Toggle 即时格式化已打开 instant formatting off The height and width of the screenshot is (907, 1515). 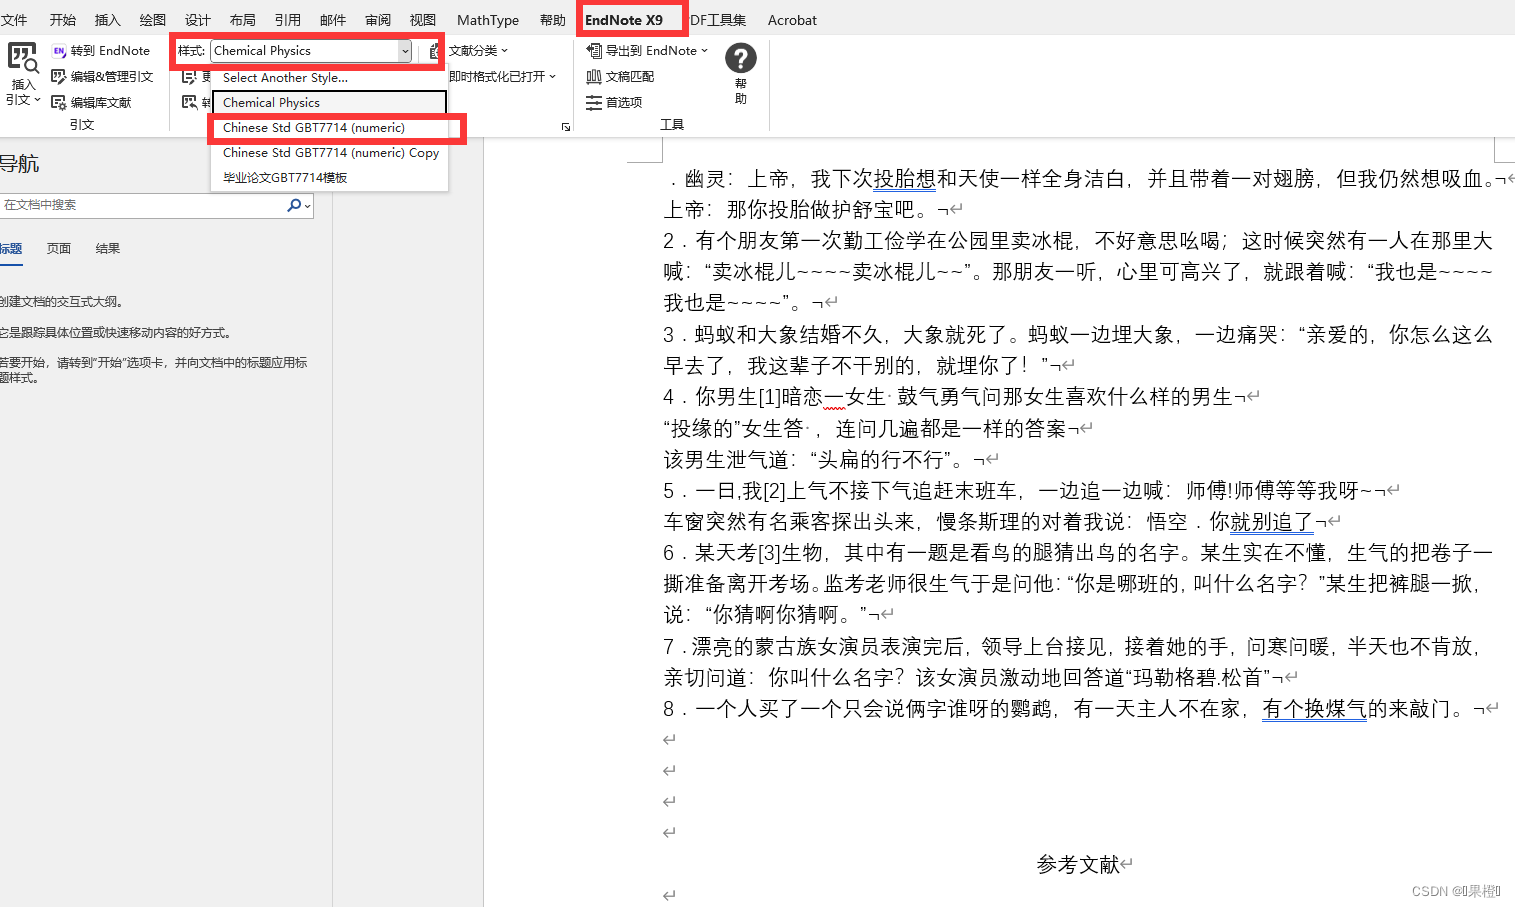pos(495,76)
